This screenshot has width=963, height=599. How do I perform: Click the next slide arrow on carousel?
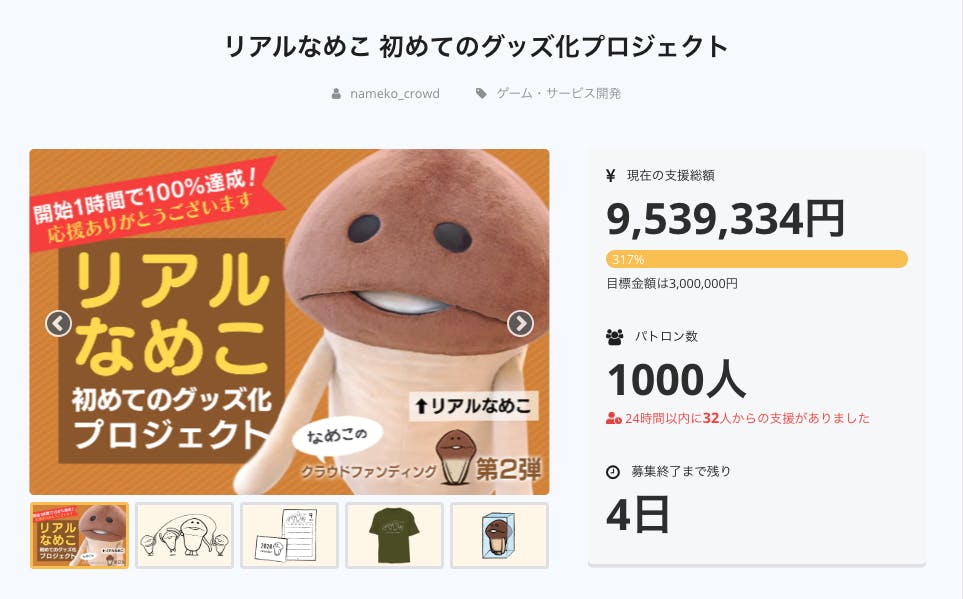tap(520, 323)
